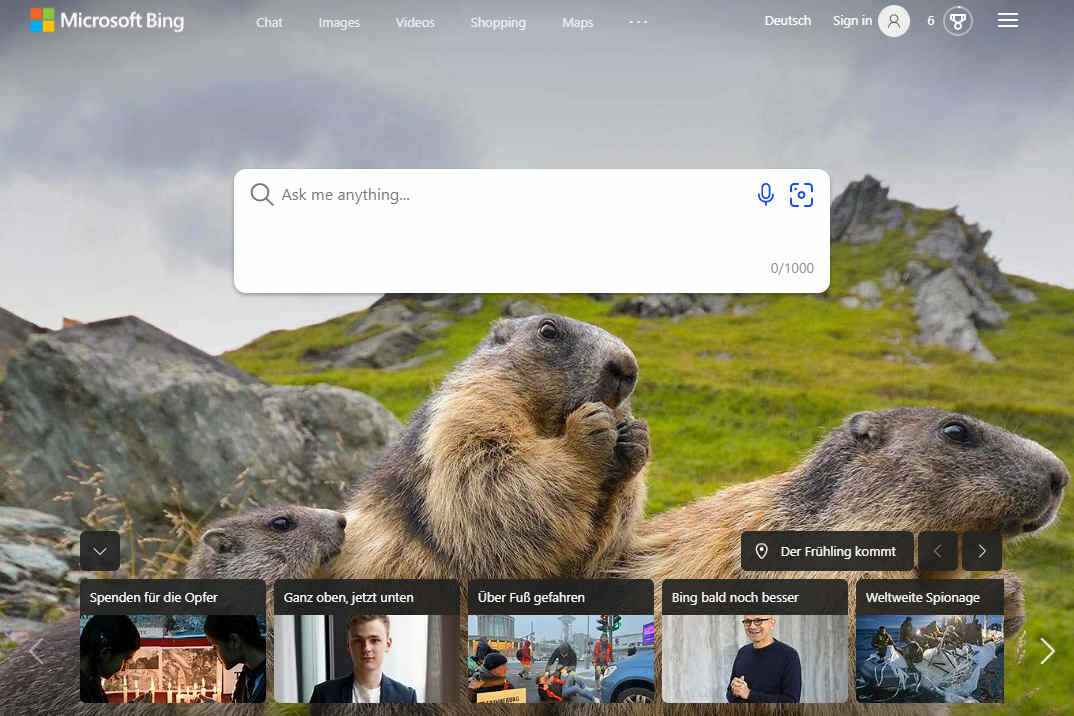Open the Rewards trophy icon
Image resolution: width=1074 pixels, height=716 pixels.
click(957, 21)
